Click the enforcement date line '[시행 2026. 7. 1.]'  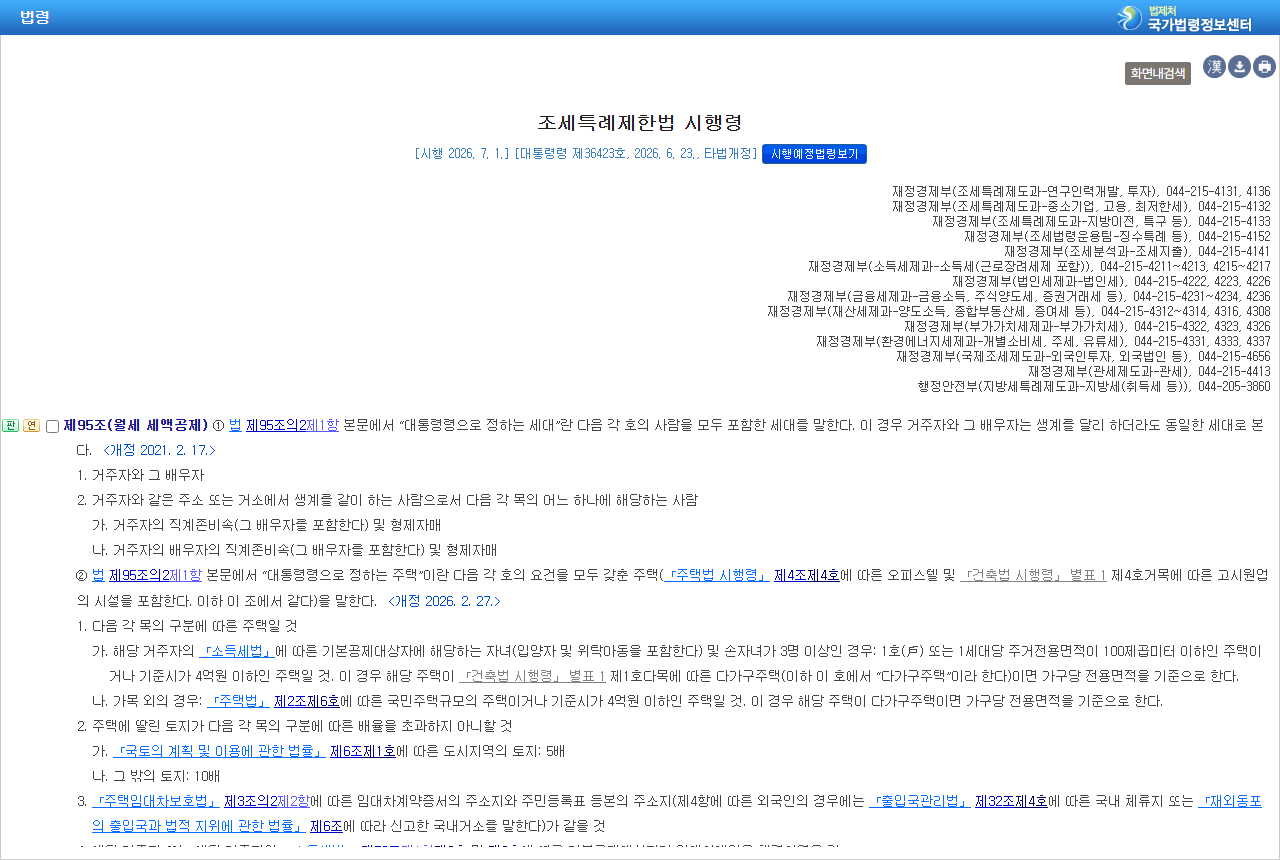pyautogui.click(x=461, y=154)
